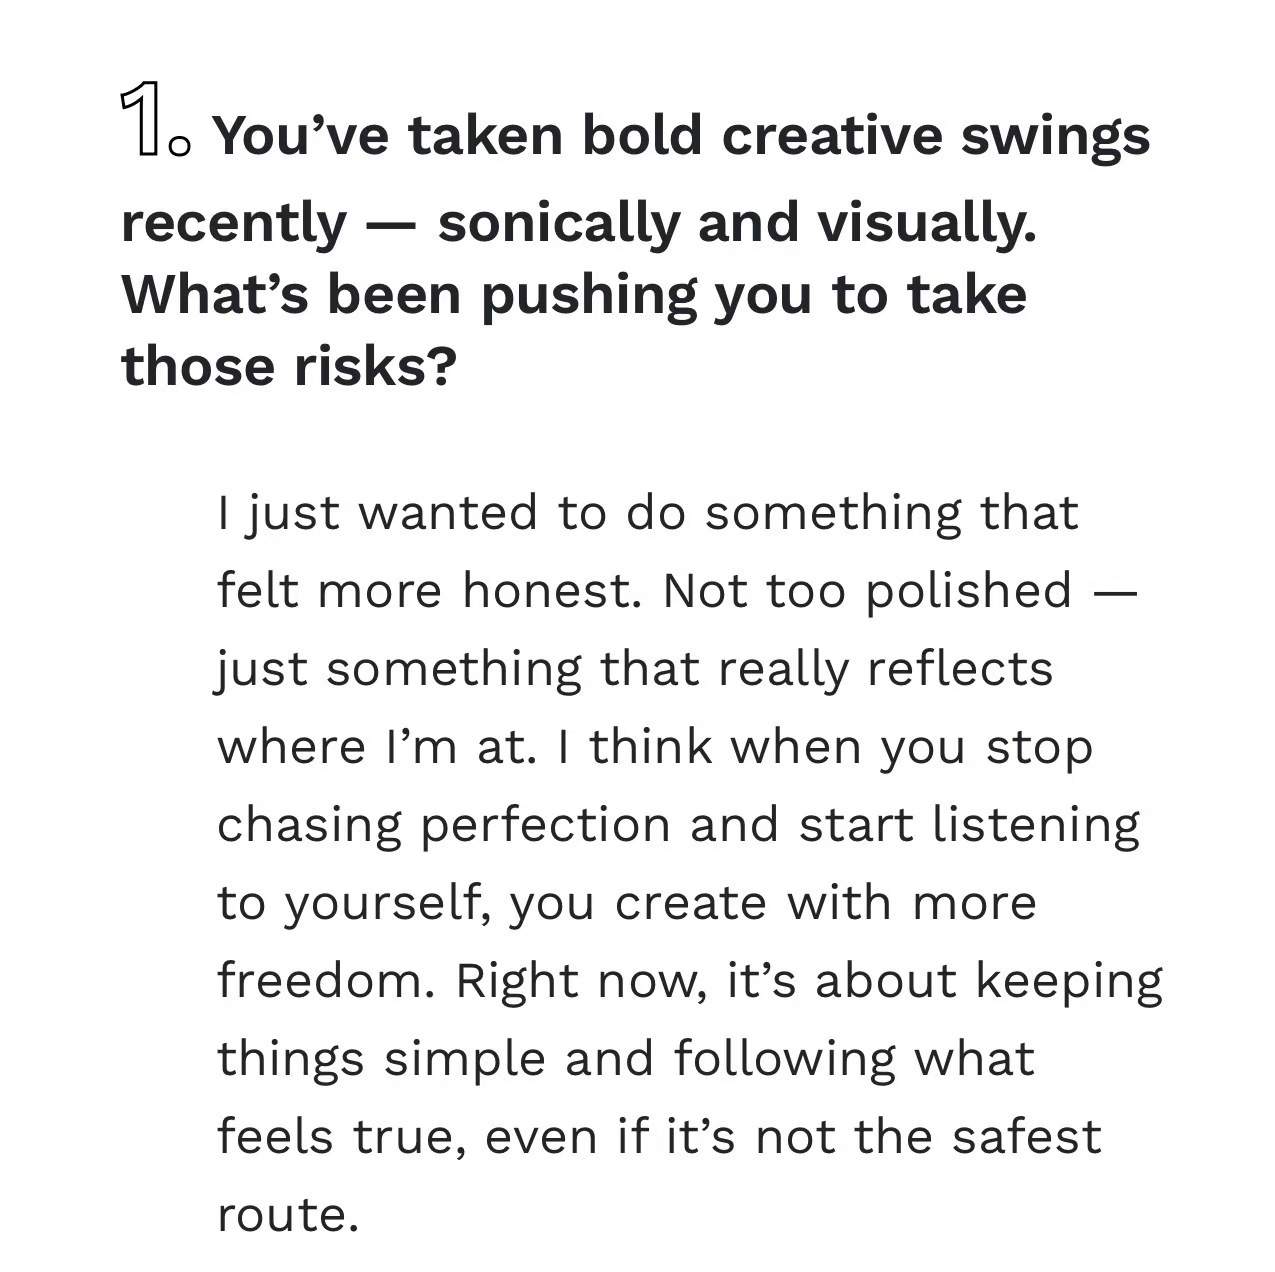Click the word "chasing" in the paragraph

coord(308,826)
